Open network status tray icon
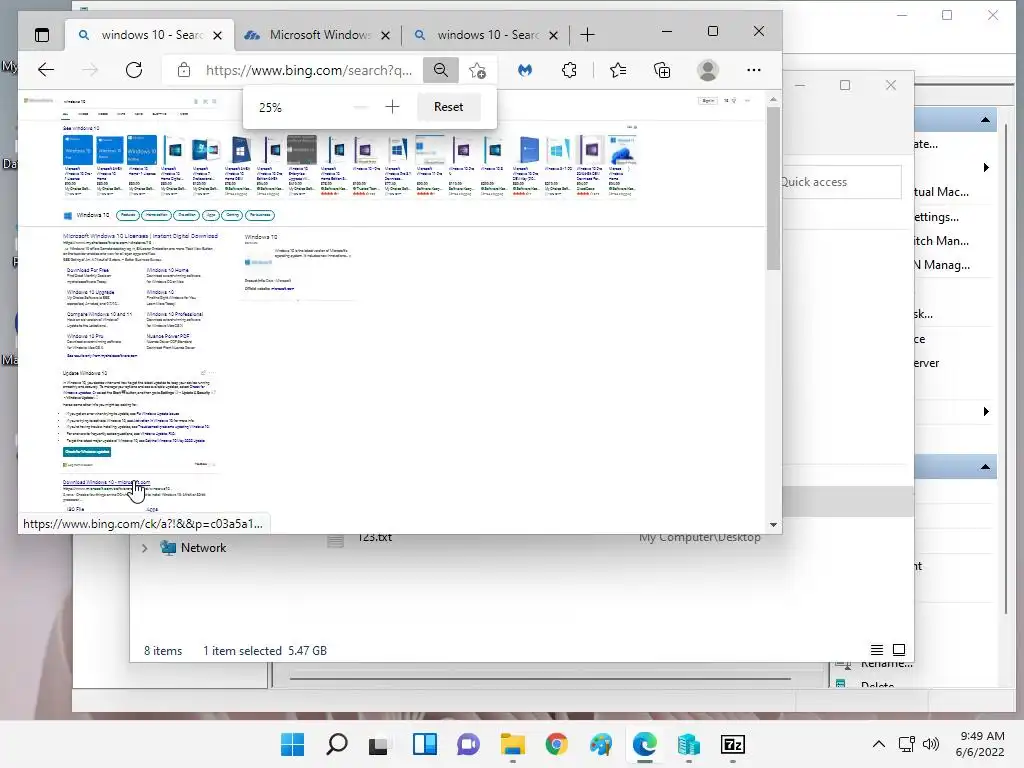This screenshot has height=768, width=1024. click(906, 744)
